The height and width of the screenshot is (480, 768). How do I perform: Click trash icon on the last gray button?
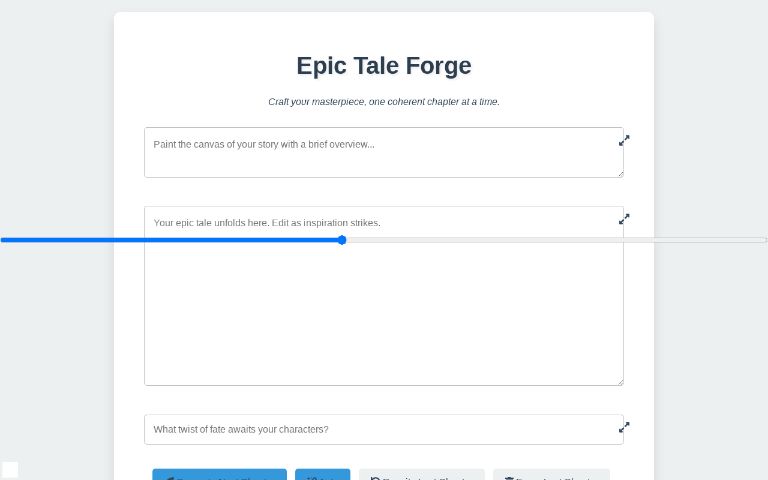click(509, 477)
